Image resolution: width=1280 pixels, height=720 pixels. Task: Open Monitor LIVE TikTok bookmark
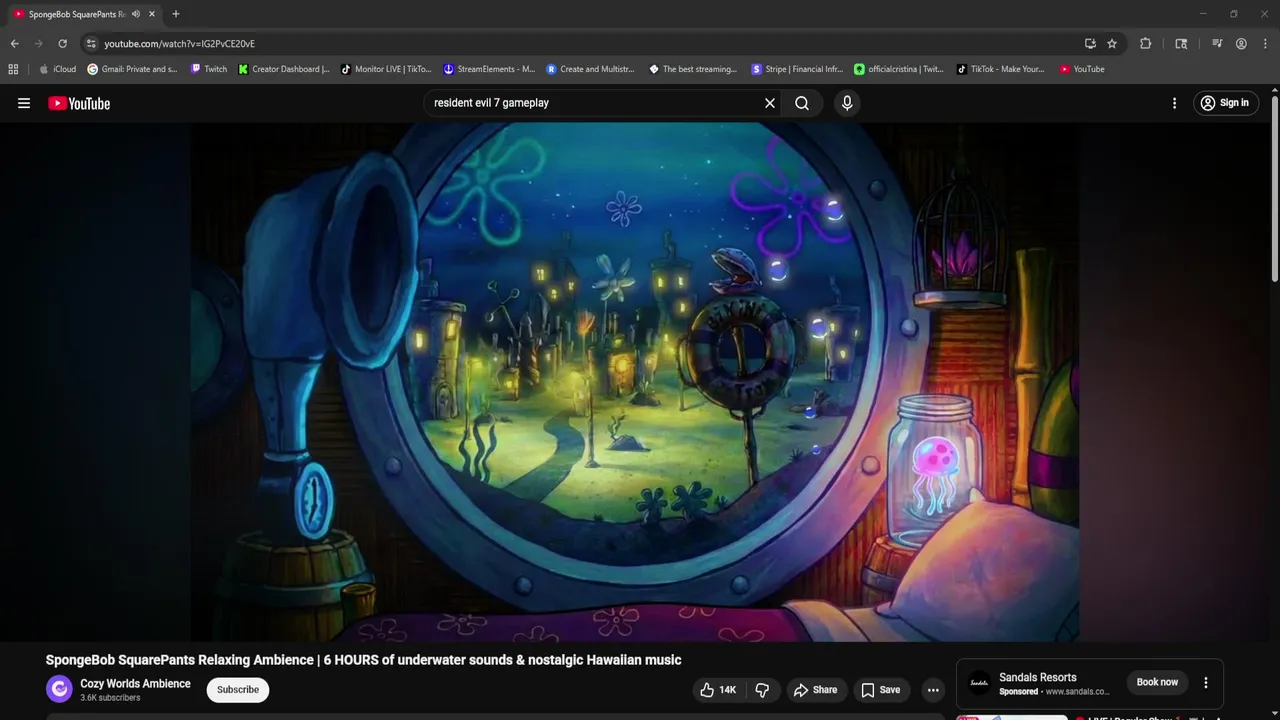[x=386, y=69]
